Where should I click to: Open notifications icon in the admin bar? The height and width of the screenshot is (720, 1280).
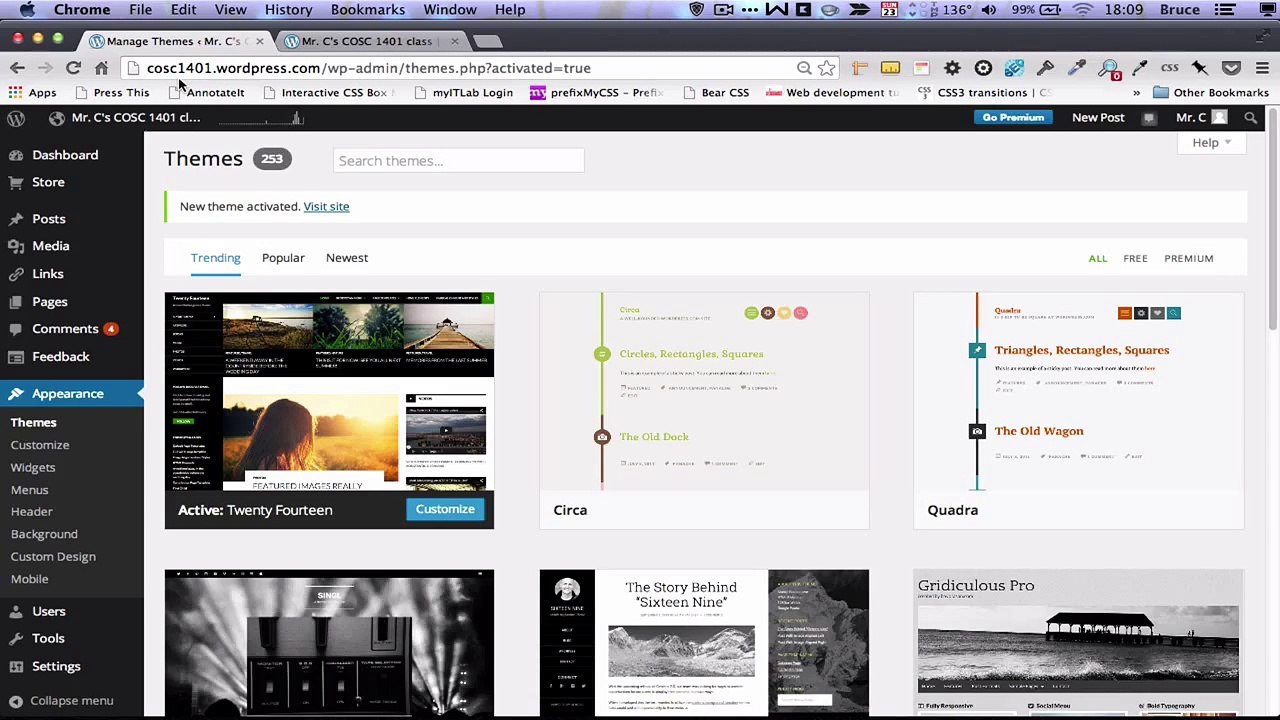coord(1149,117)
